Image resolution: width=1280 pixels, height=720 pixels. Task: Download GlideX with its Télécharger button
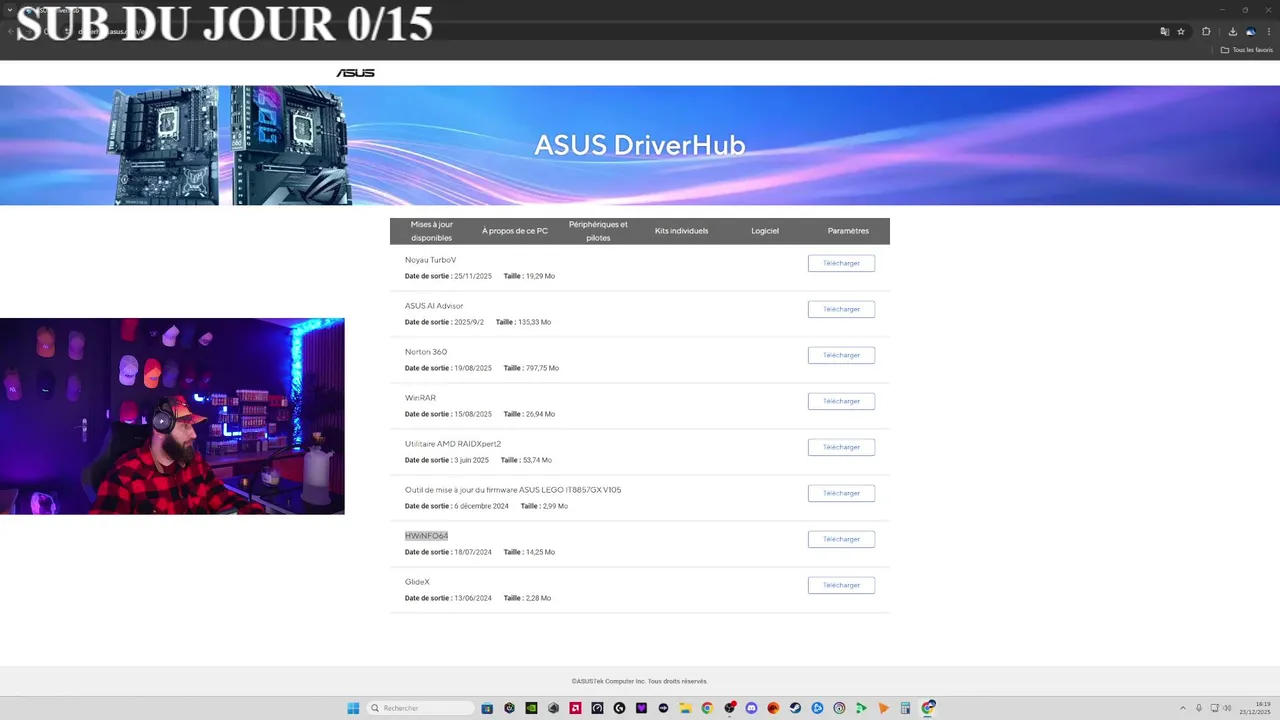pyautogui.click(x=841, y=585)
